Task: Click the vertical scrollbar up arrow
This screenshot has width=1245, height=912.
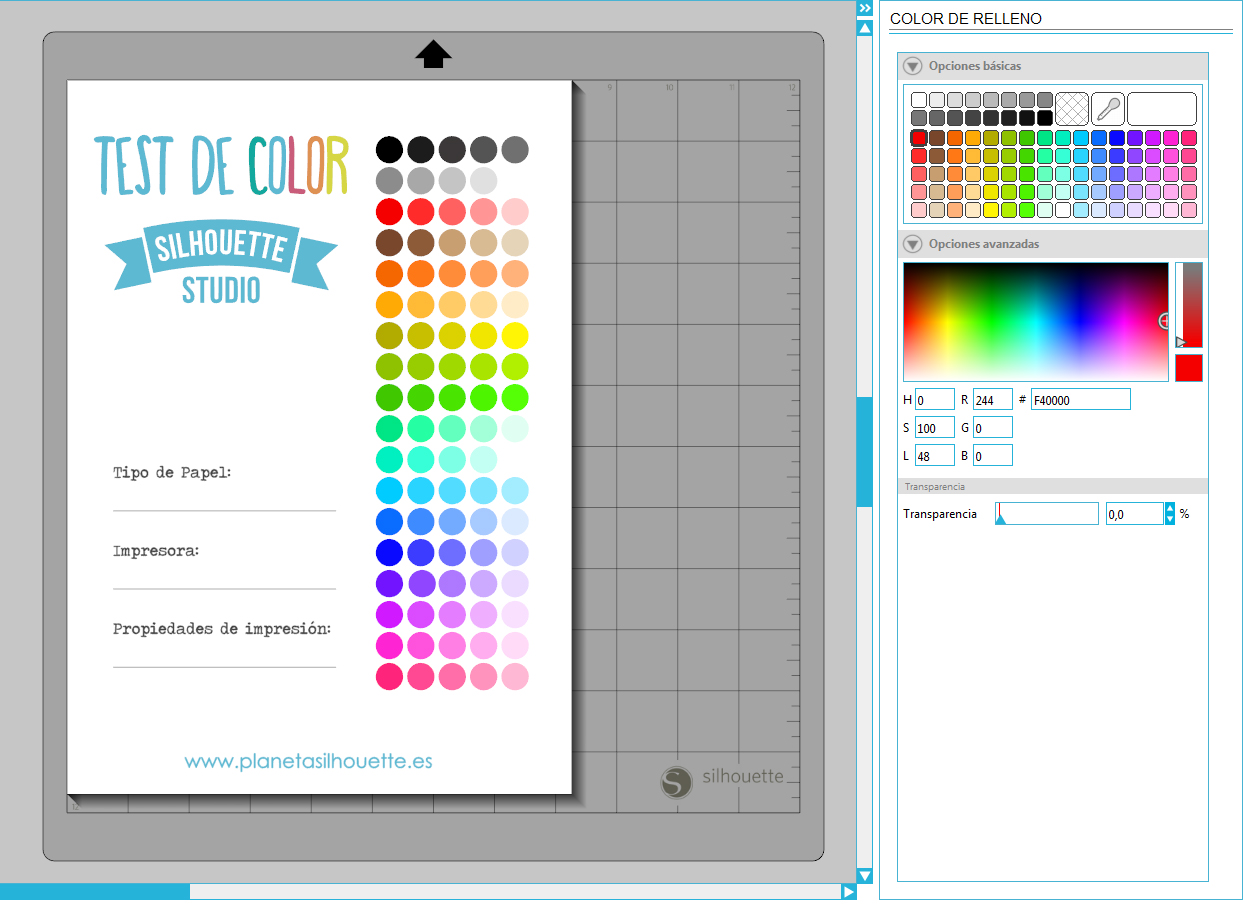Action: 865,28
